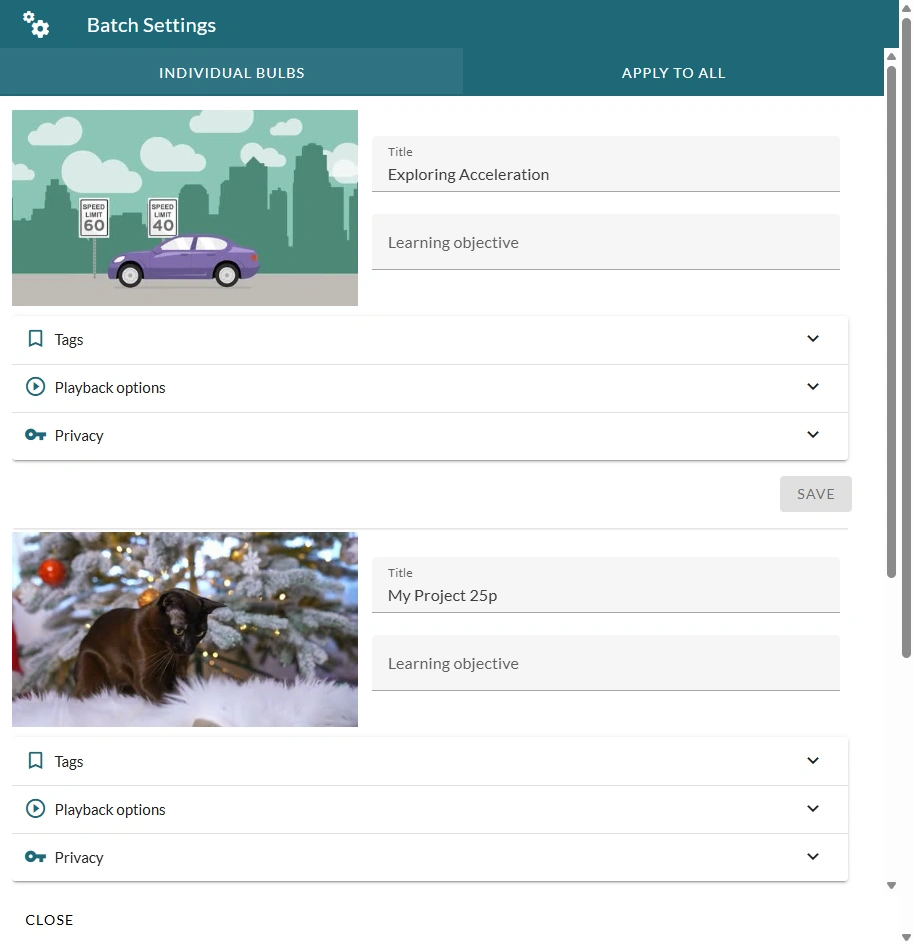Click the inner dialog scrollbar thumb
Image resolution: width=913 pixels, height=944 pixels.
891,322
